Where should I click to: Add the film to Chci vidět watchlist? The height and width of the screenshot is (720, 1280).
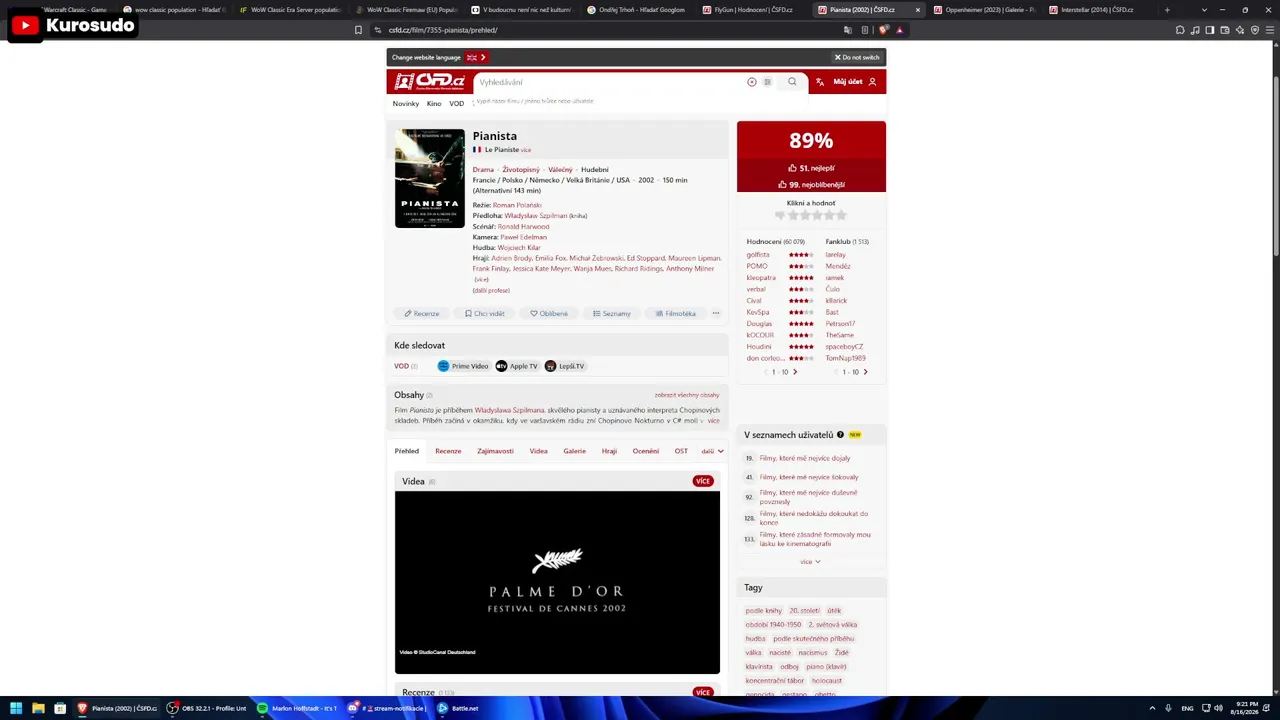pyautogui.click(x=485, y=313)
